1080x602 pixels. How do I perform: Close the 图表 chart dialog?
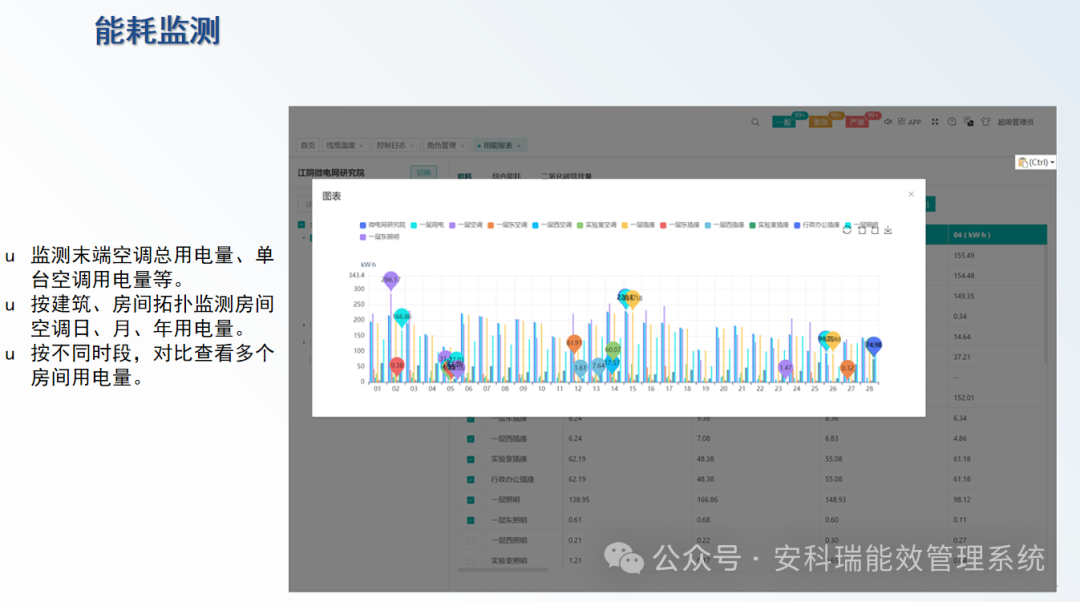point(911,194)
